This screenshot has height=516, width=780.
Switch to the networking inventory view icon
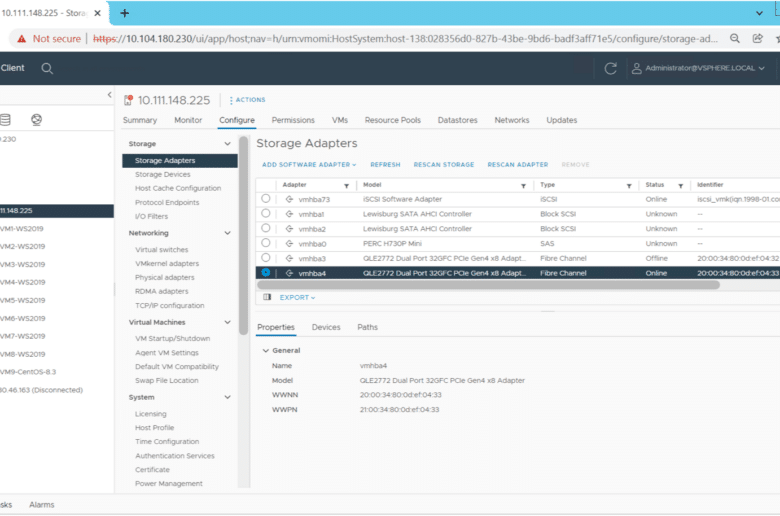[x=36, y=119]
